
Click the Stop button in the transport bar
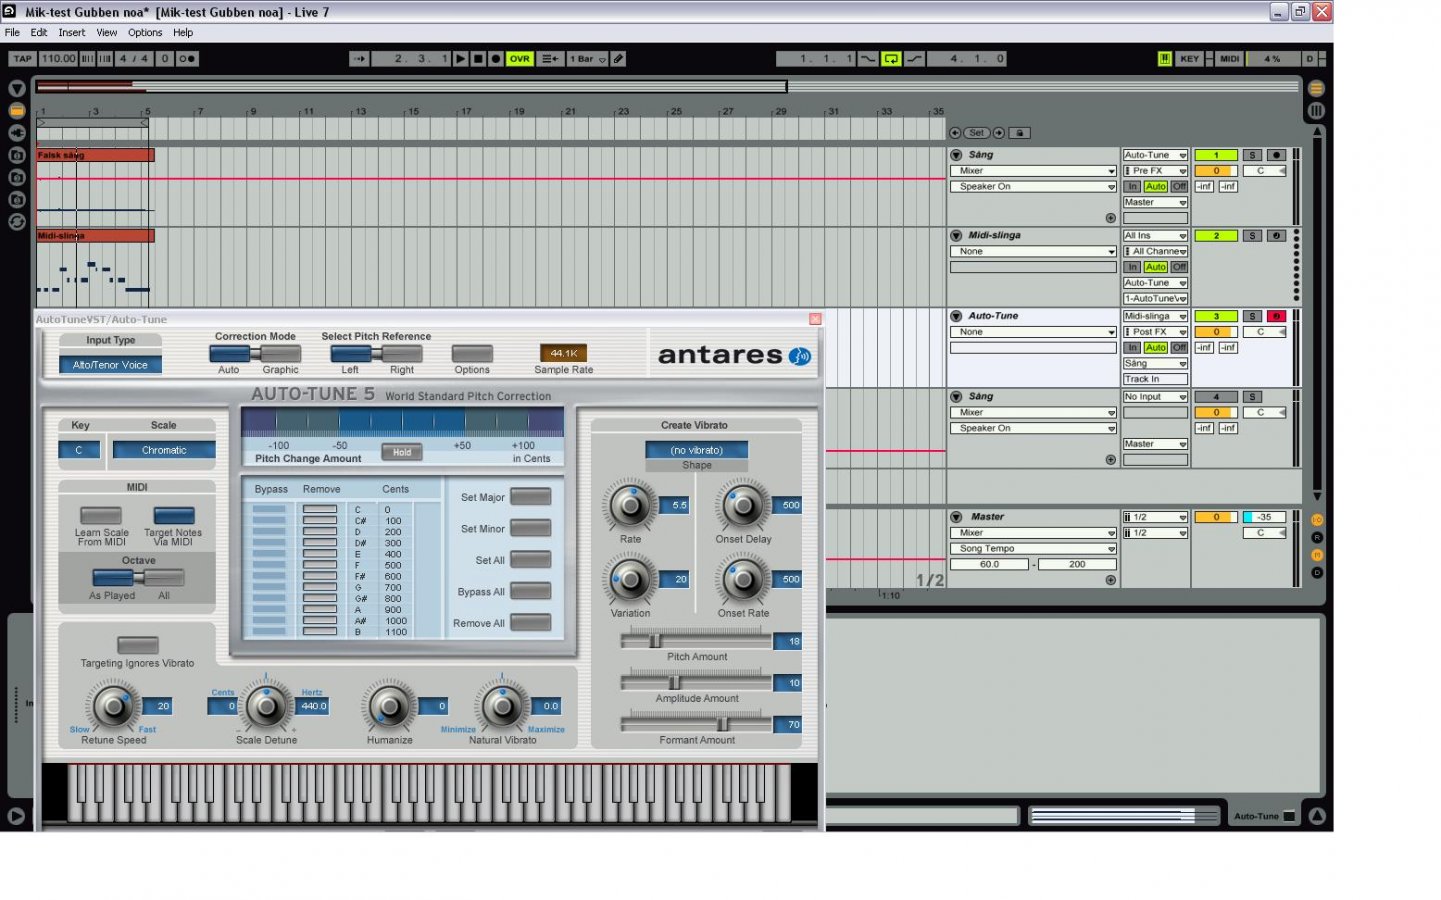(478, 59)
